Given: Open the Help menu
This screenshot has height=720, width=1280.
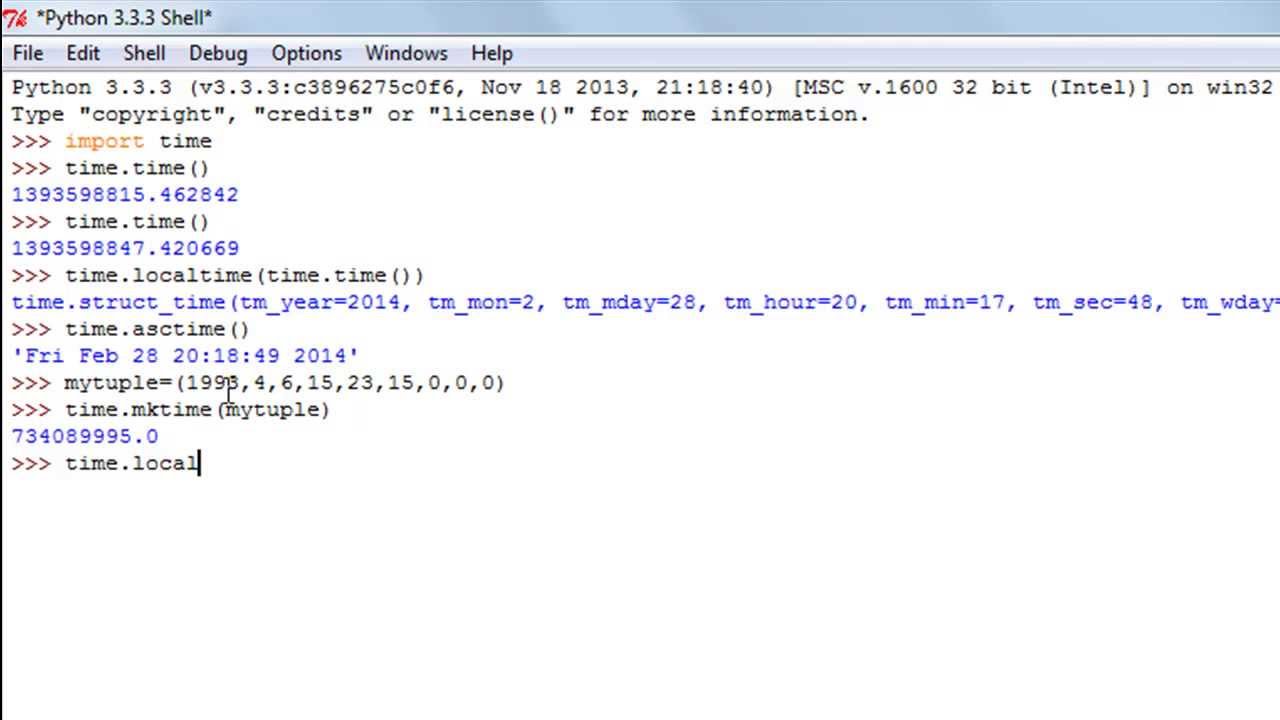Looking at the screenshot, I should click(x=491, y=53).
